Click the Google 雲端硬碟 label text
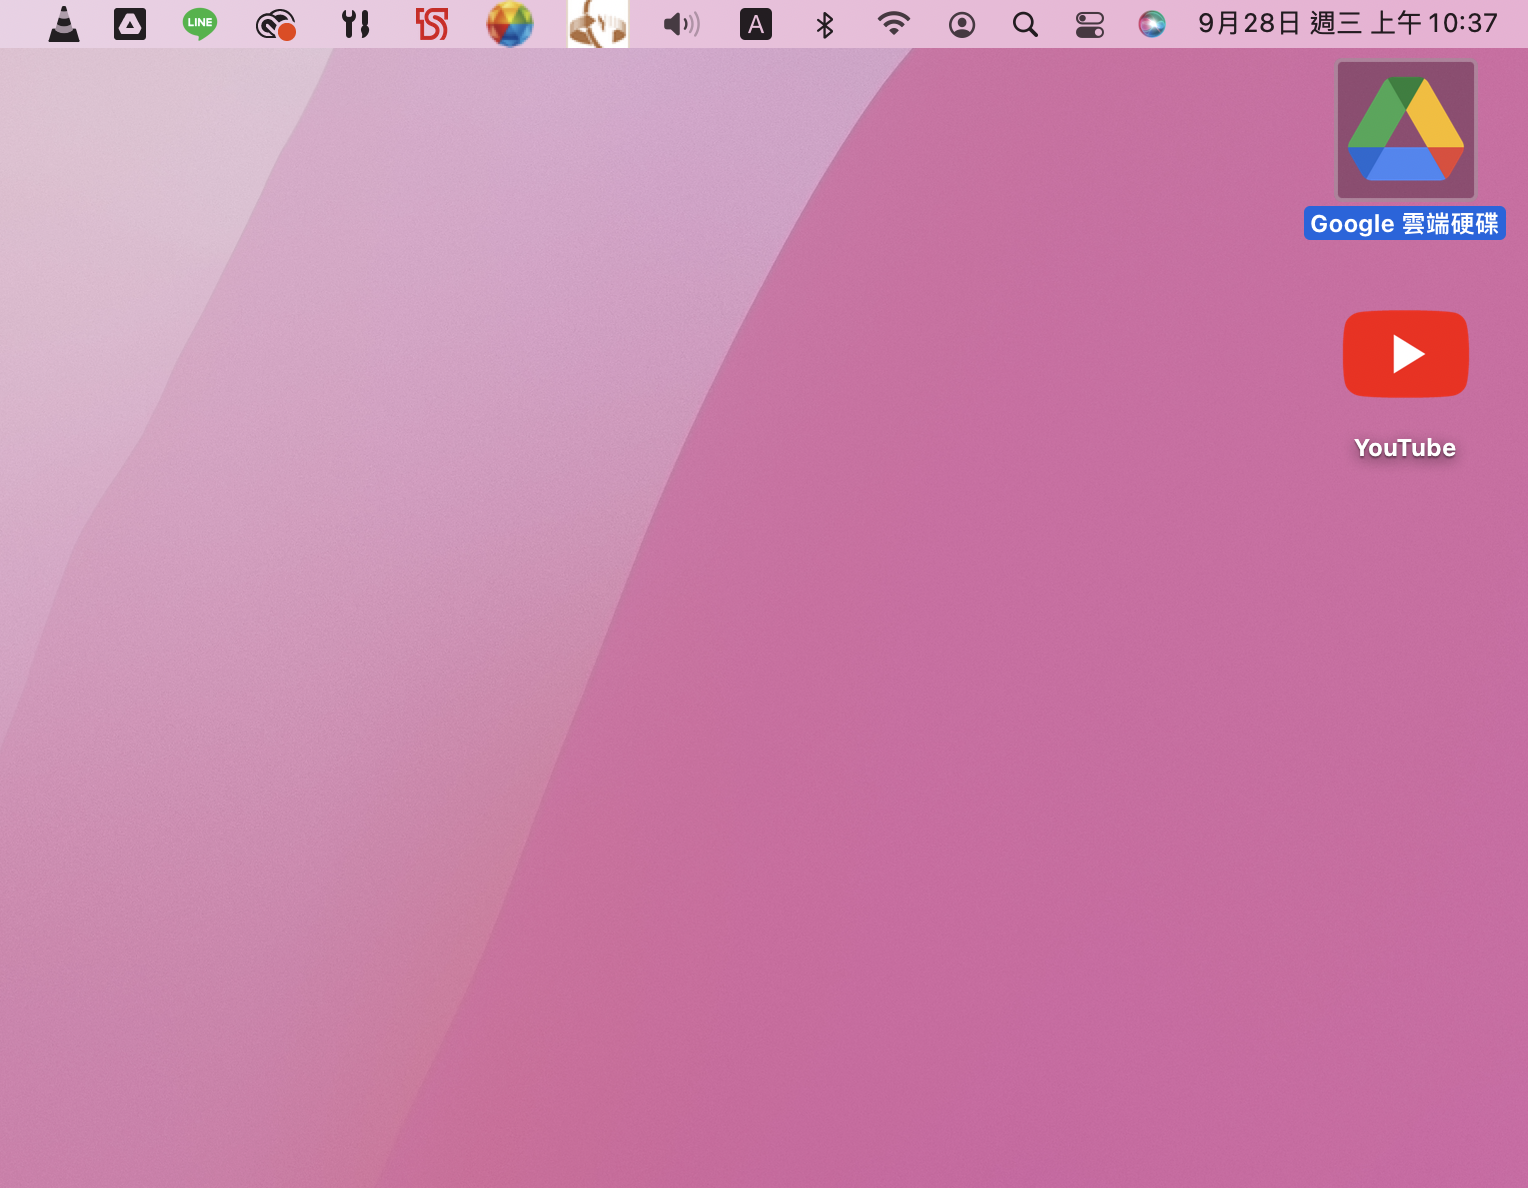 click(1404, 224)
